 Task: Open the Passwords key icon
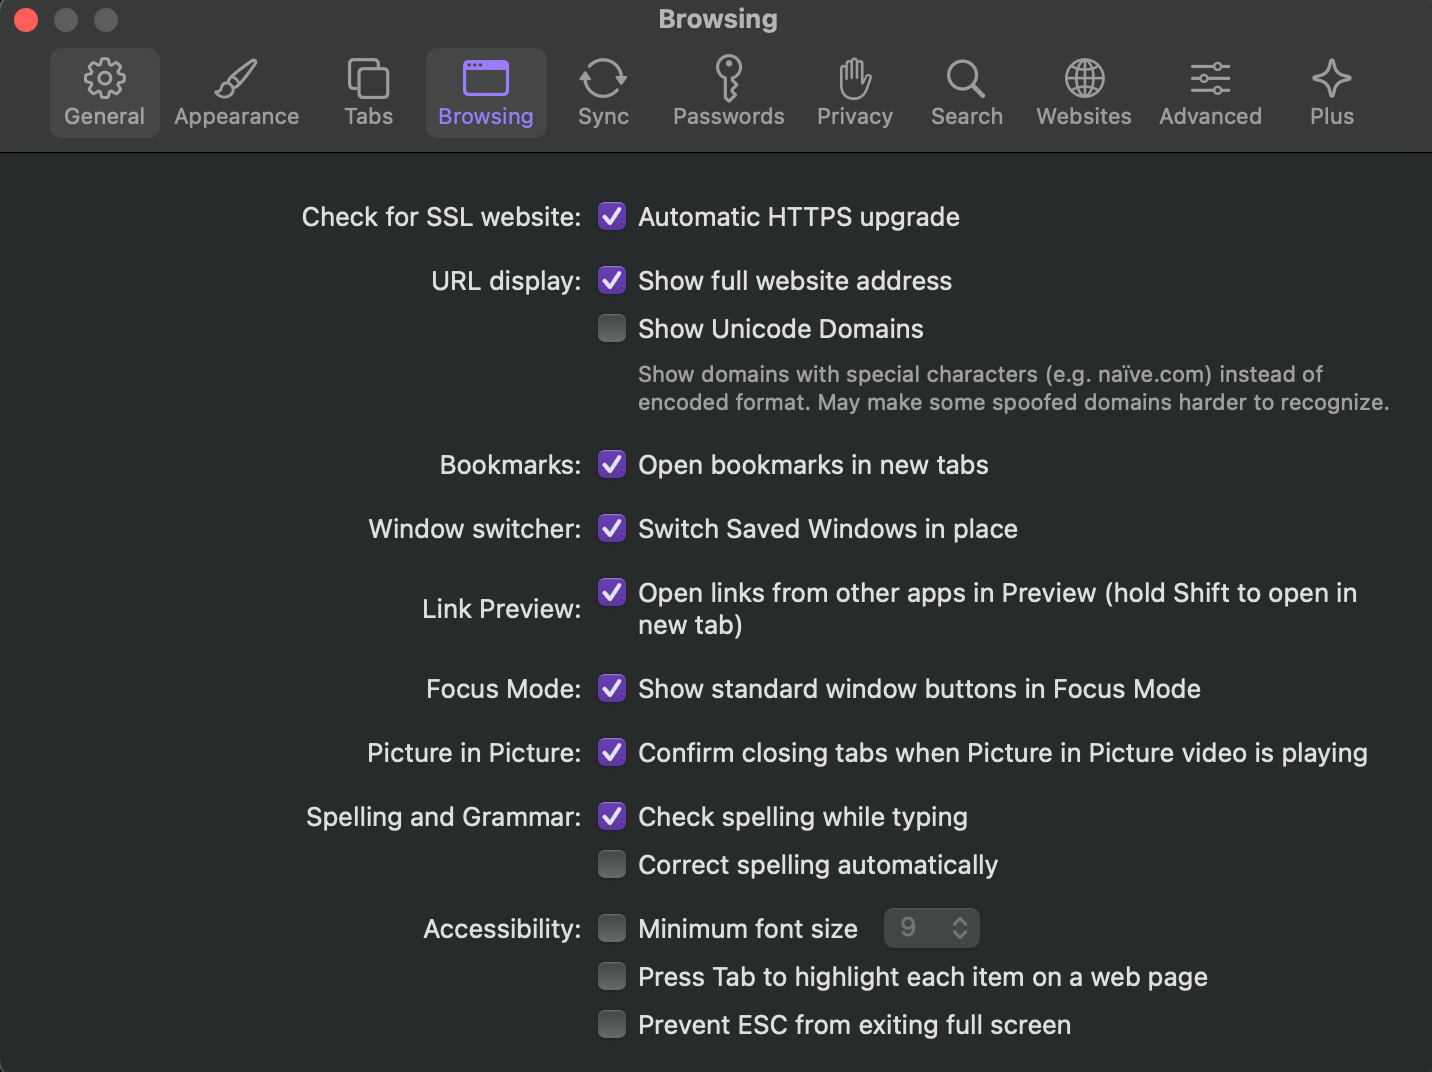[728, 78]
